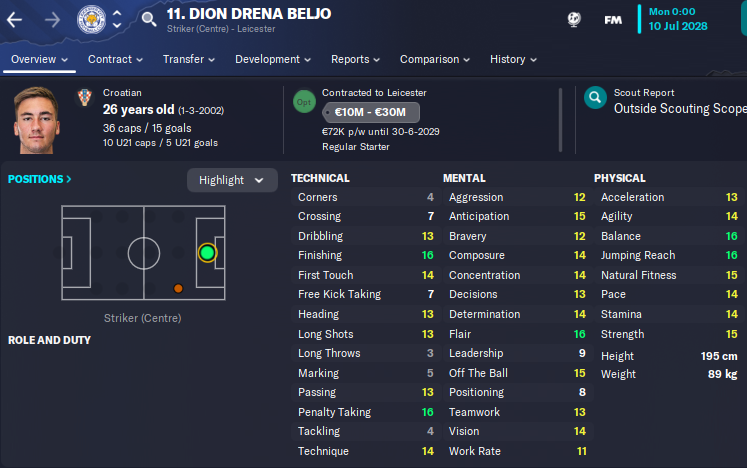The image size is (747, 468).
Task: Click the Croatian flag badge
Action: click(x=84, y=97)
